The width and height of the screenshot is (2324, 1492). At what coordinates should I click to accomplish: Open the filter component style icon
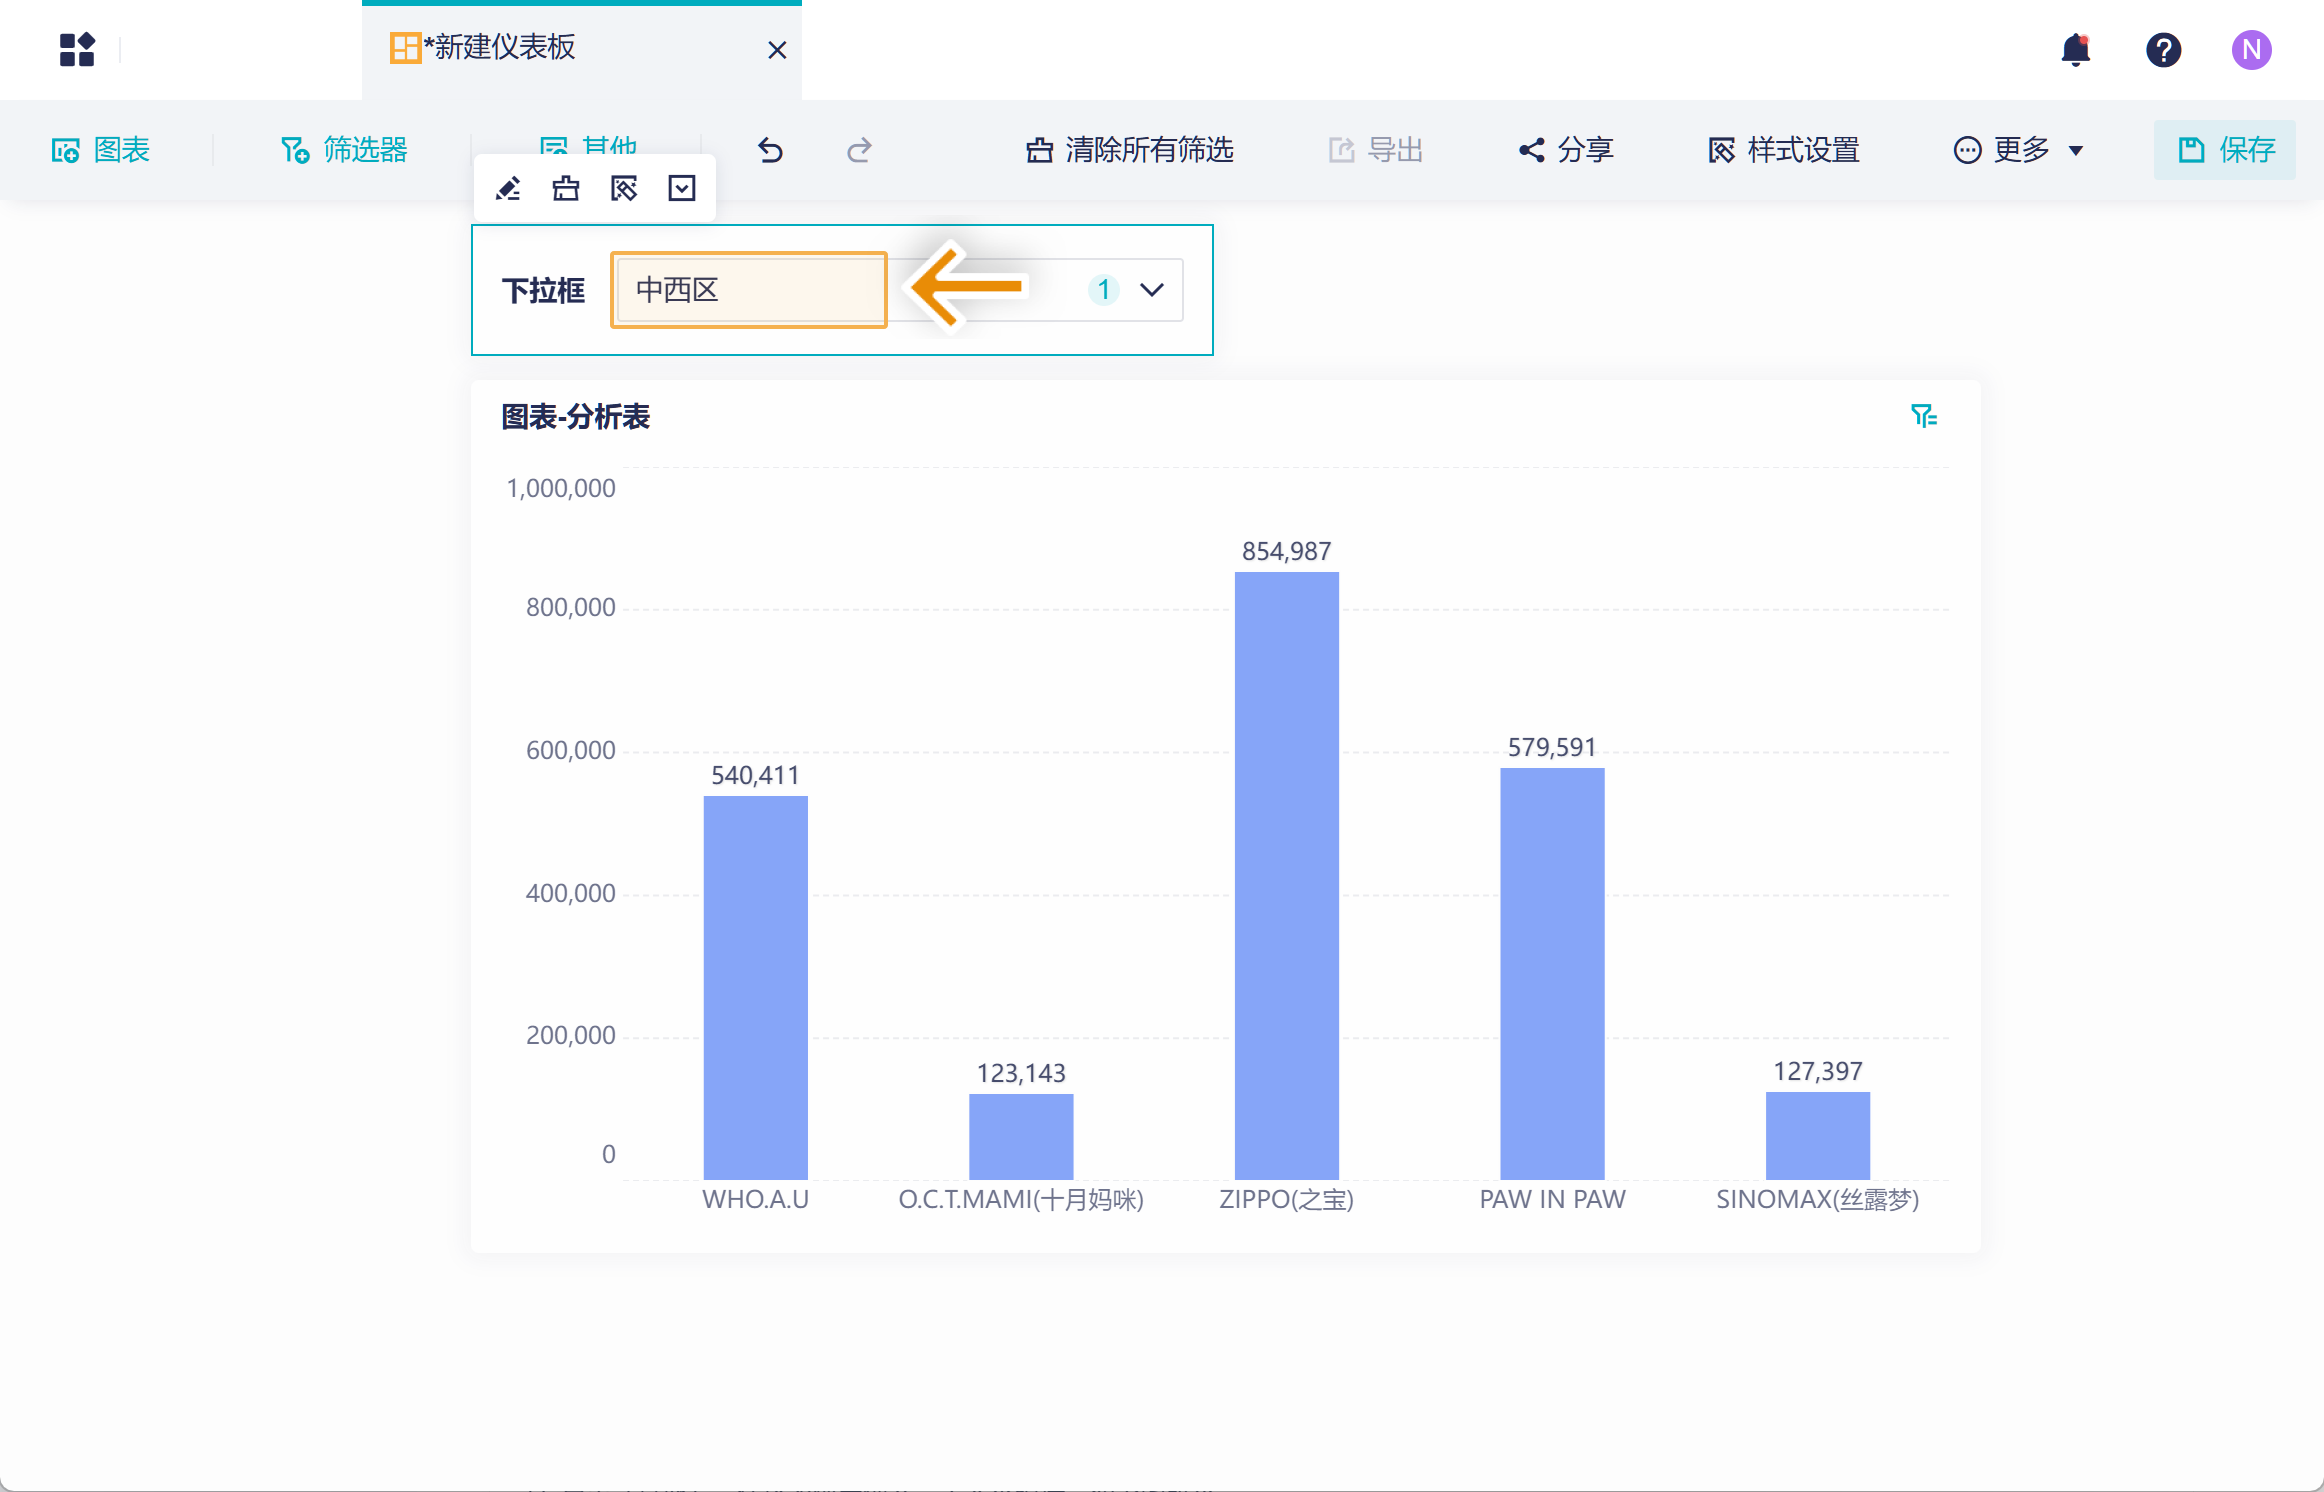pyautogui.click(x=624, y=188)
